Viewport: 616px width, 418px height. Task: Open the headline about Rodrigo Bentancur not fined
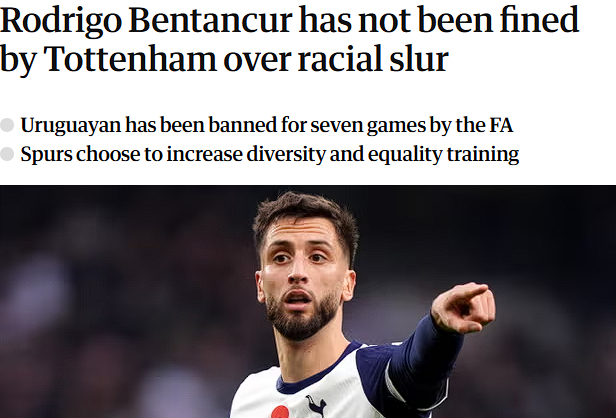290,40
